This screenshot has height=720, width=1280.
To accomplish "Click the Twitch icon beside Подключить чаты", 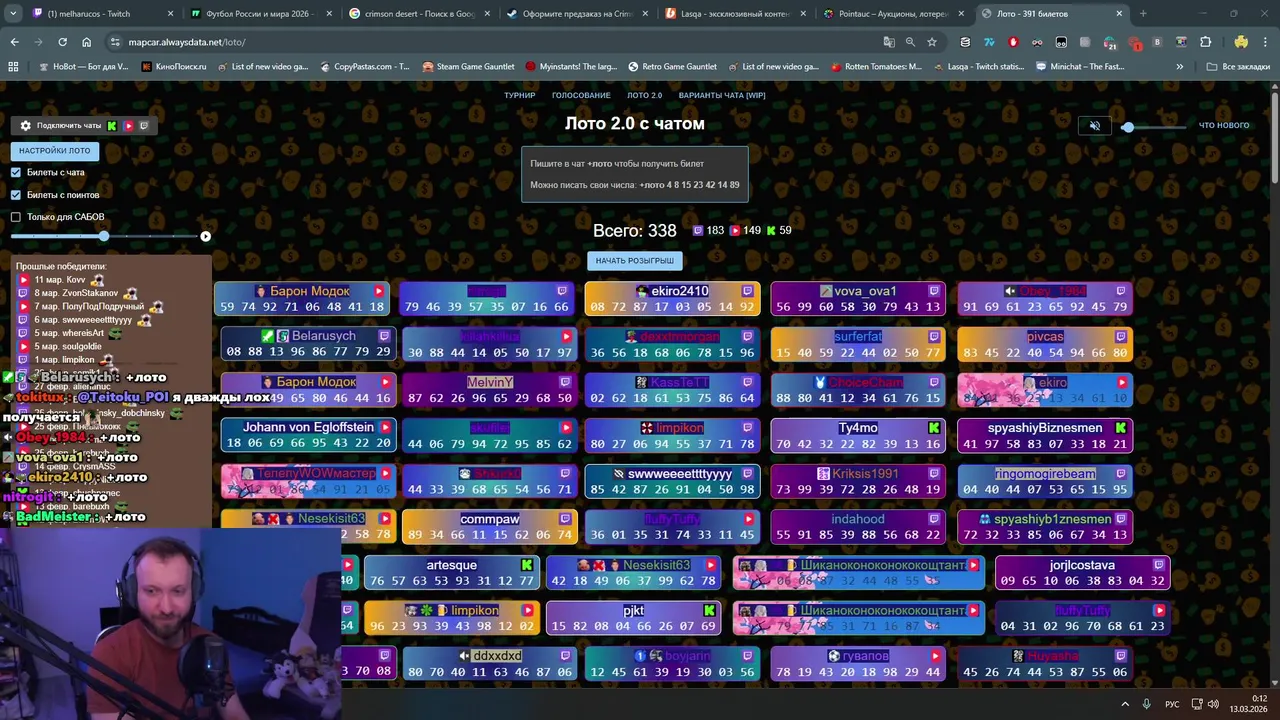I will tap(144, 126).
